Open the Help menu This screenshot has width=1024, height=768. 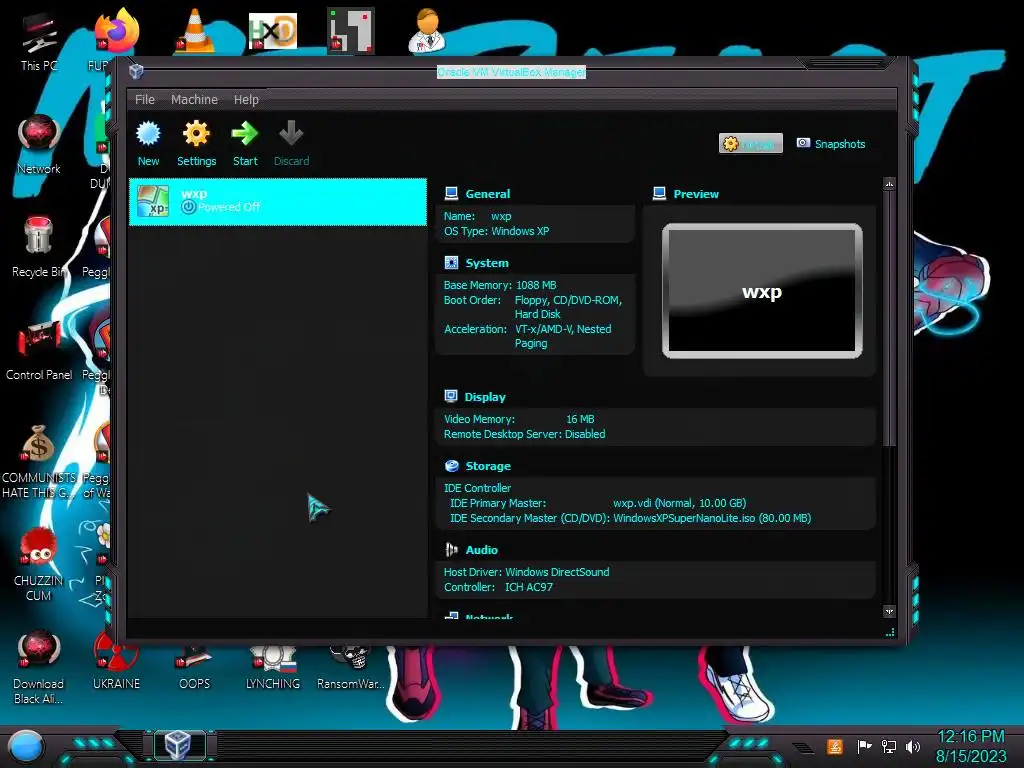click(246, 99)
